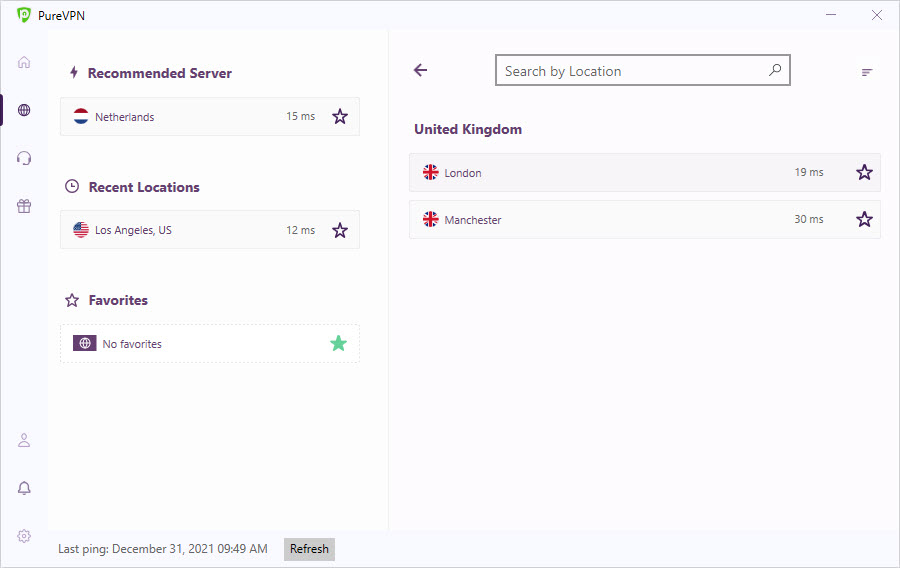Click the No favorites placeholder text
Viewport: 900px width, 568px height.
click(132, 344)
